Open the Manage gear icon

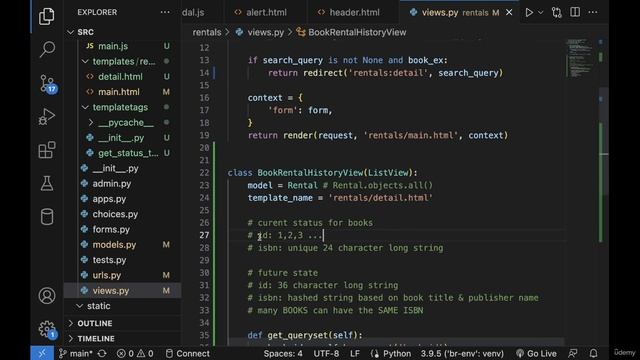[x=48, y=329]
